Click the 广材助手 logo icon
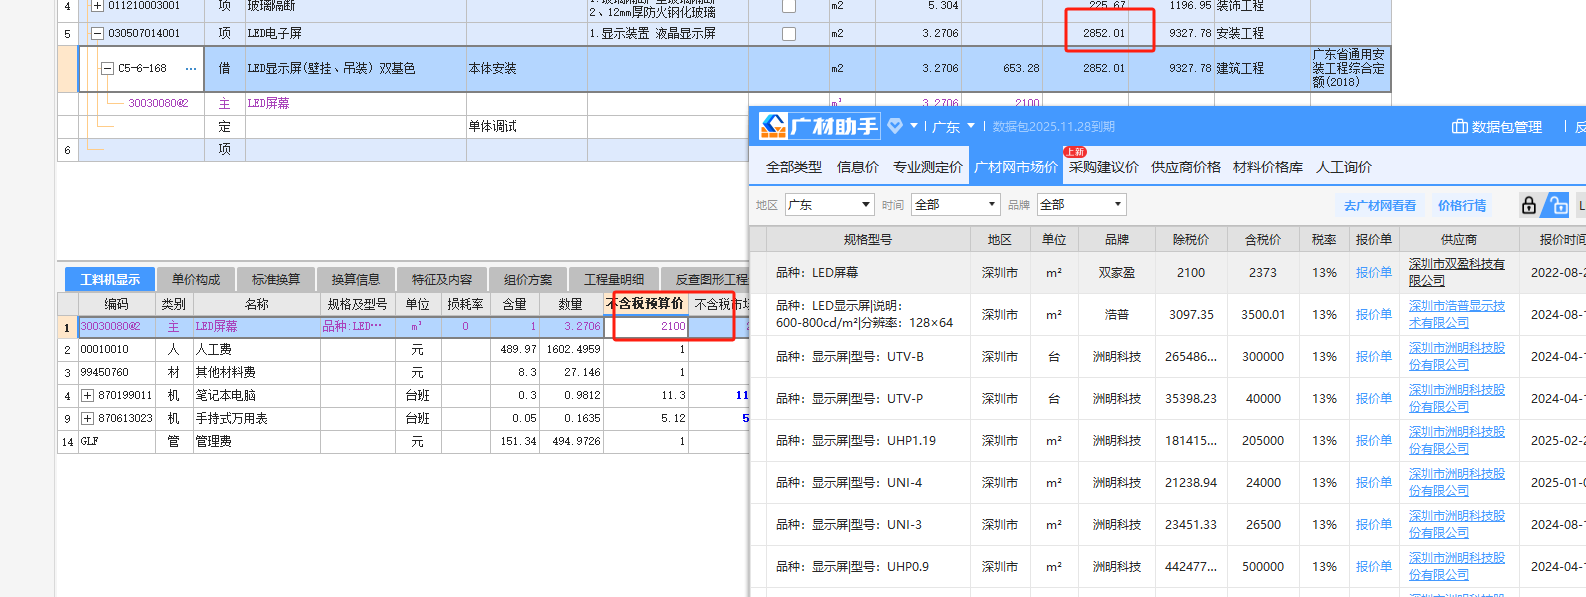The width and height of the screenshot is (1586, 597). [773, 126]
